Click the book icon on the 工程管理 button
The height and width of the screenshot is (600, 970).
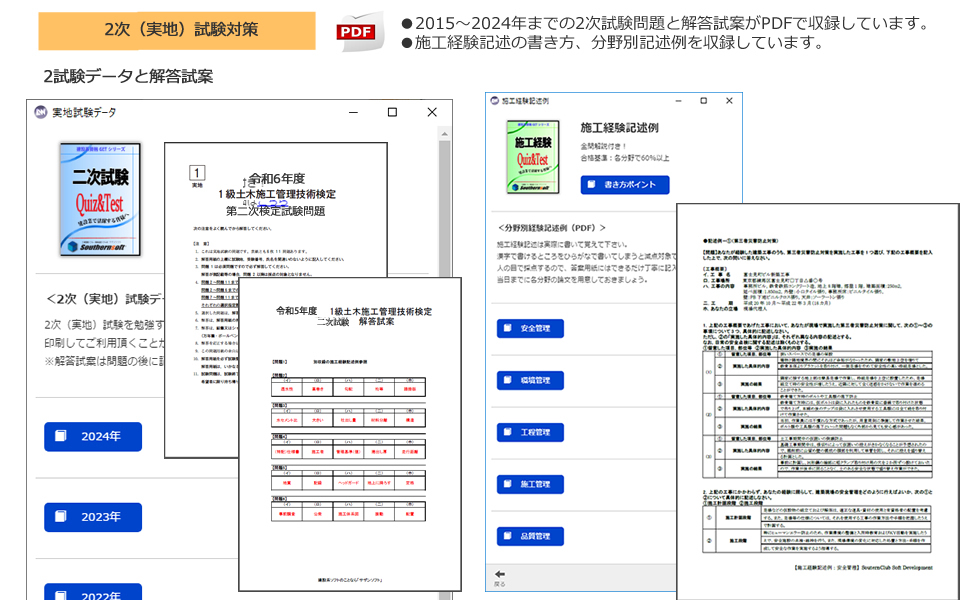508,432
